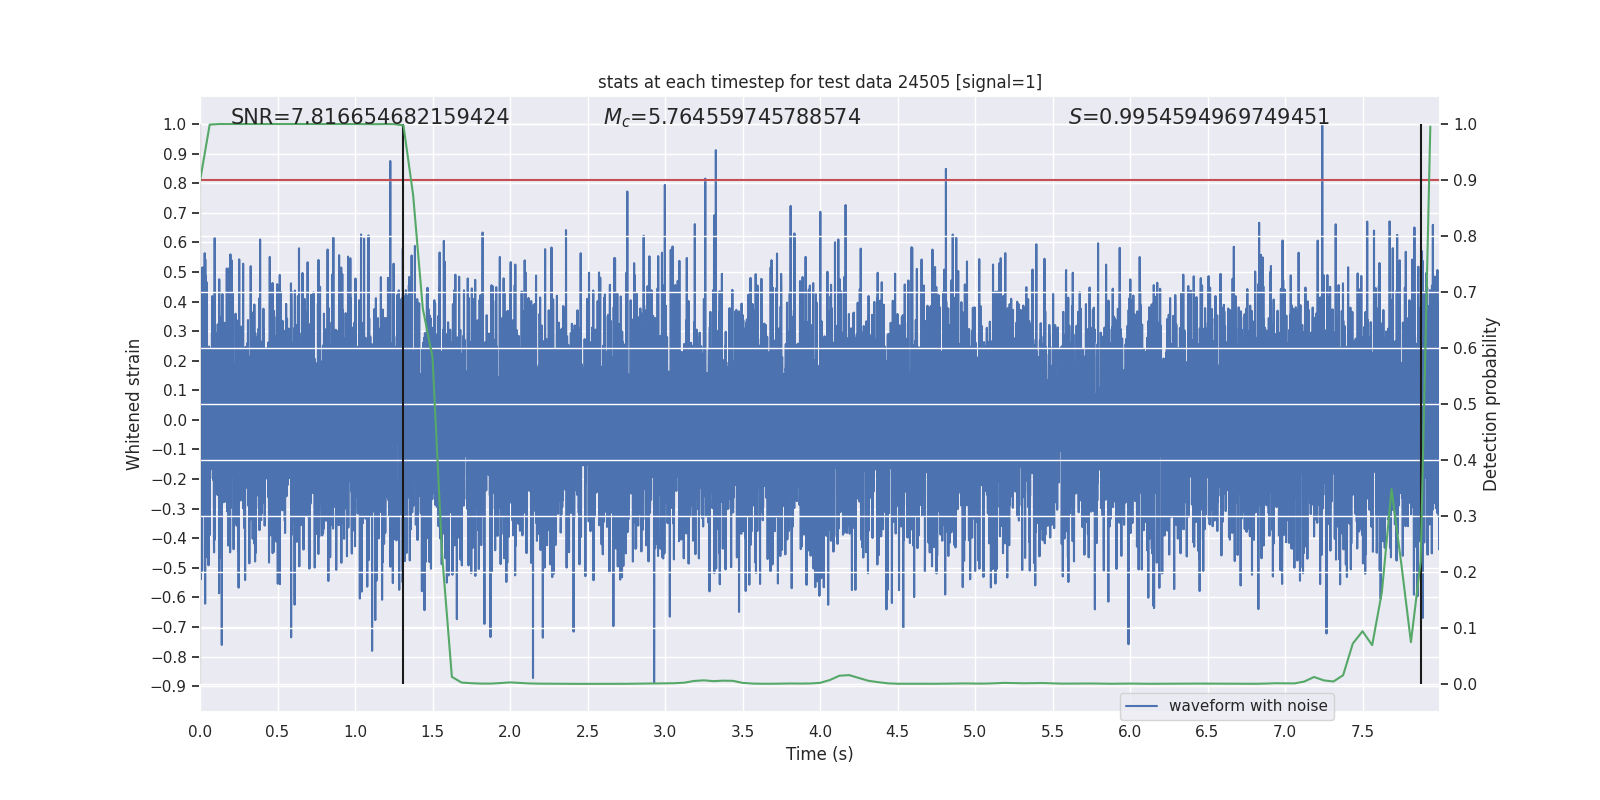Viewport: 1600px width, 800px height.
Task: Click the "waveform with noise" legend text
Action: [1248, 706]
